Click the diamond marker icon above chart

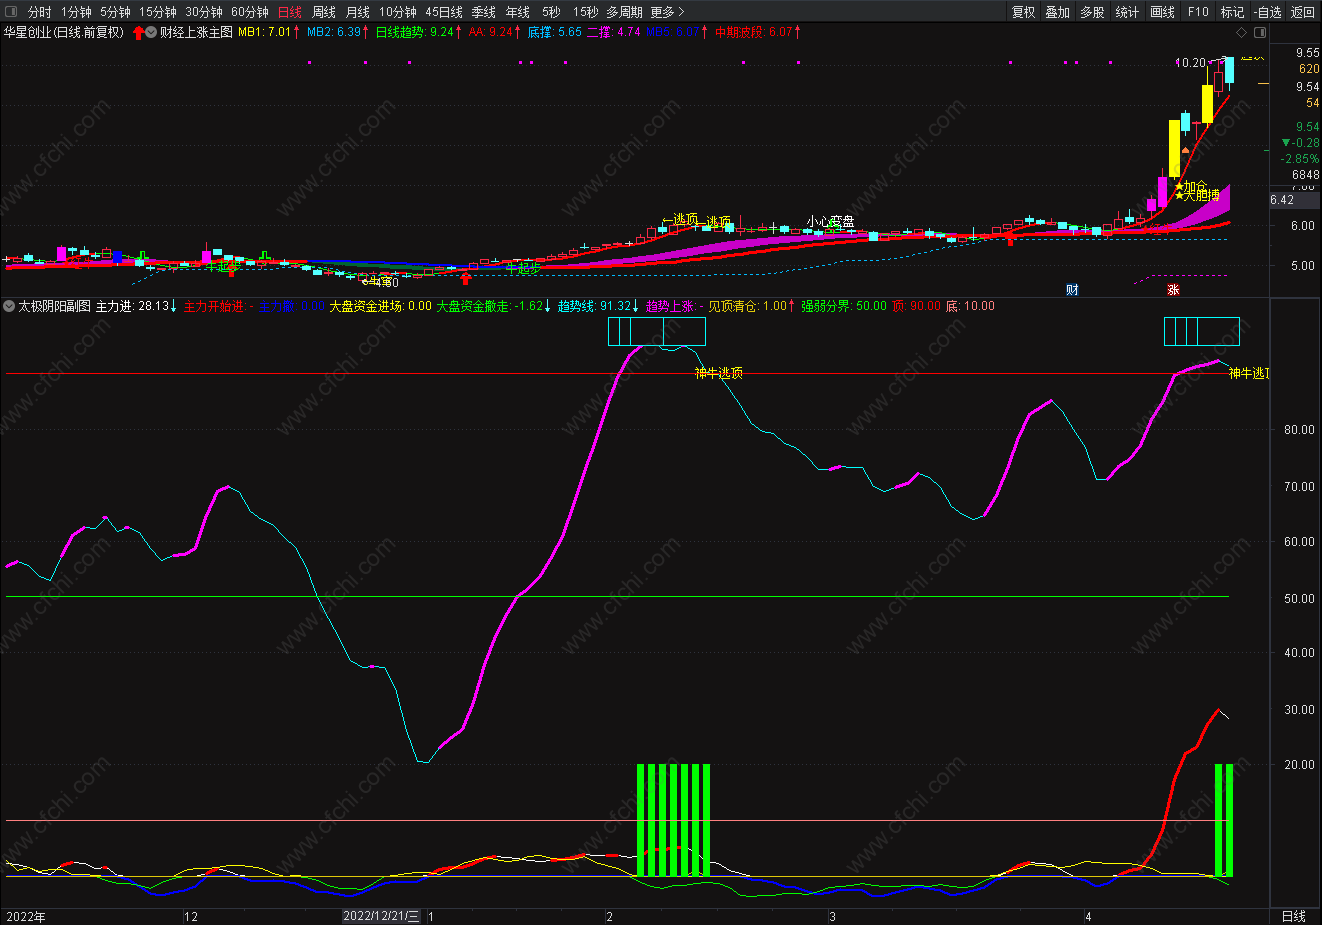1243,32
